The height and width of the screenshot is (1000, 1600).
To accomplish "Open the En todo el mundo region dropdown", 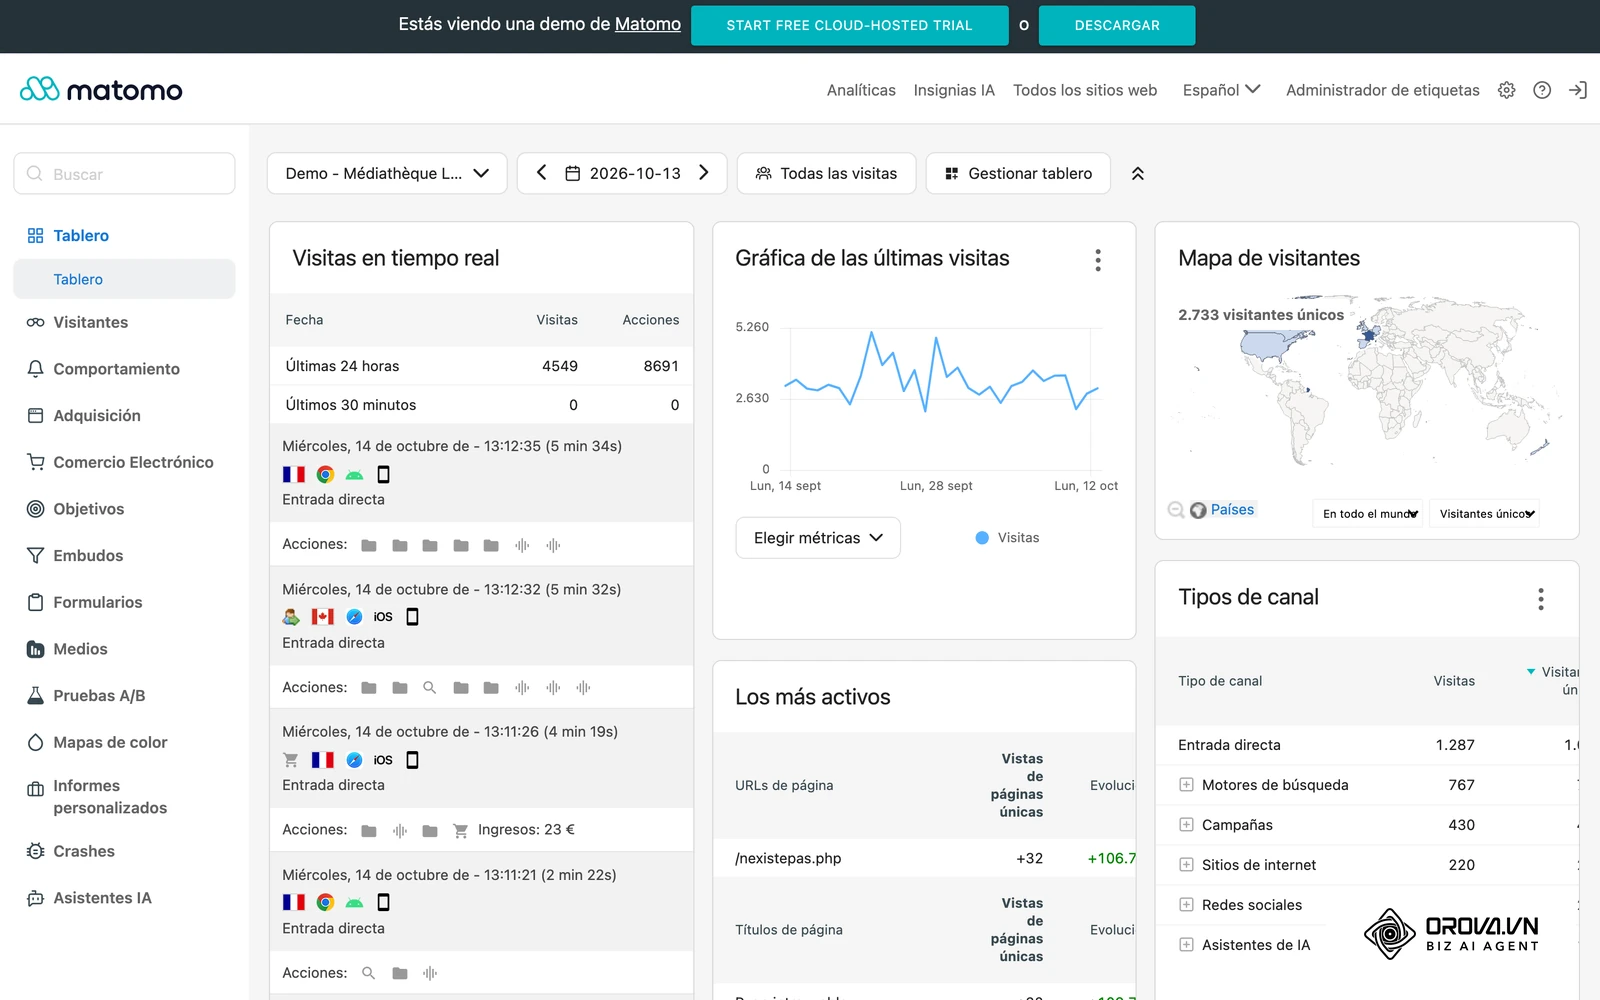I will 1368,514.
